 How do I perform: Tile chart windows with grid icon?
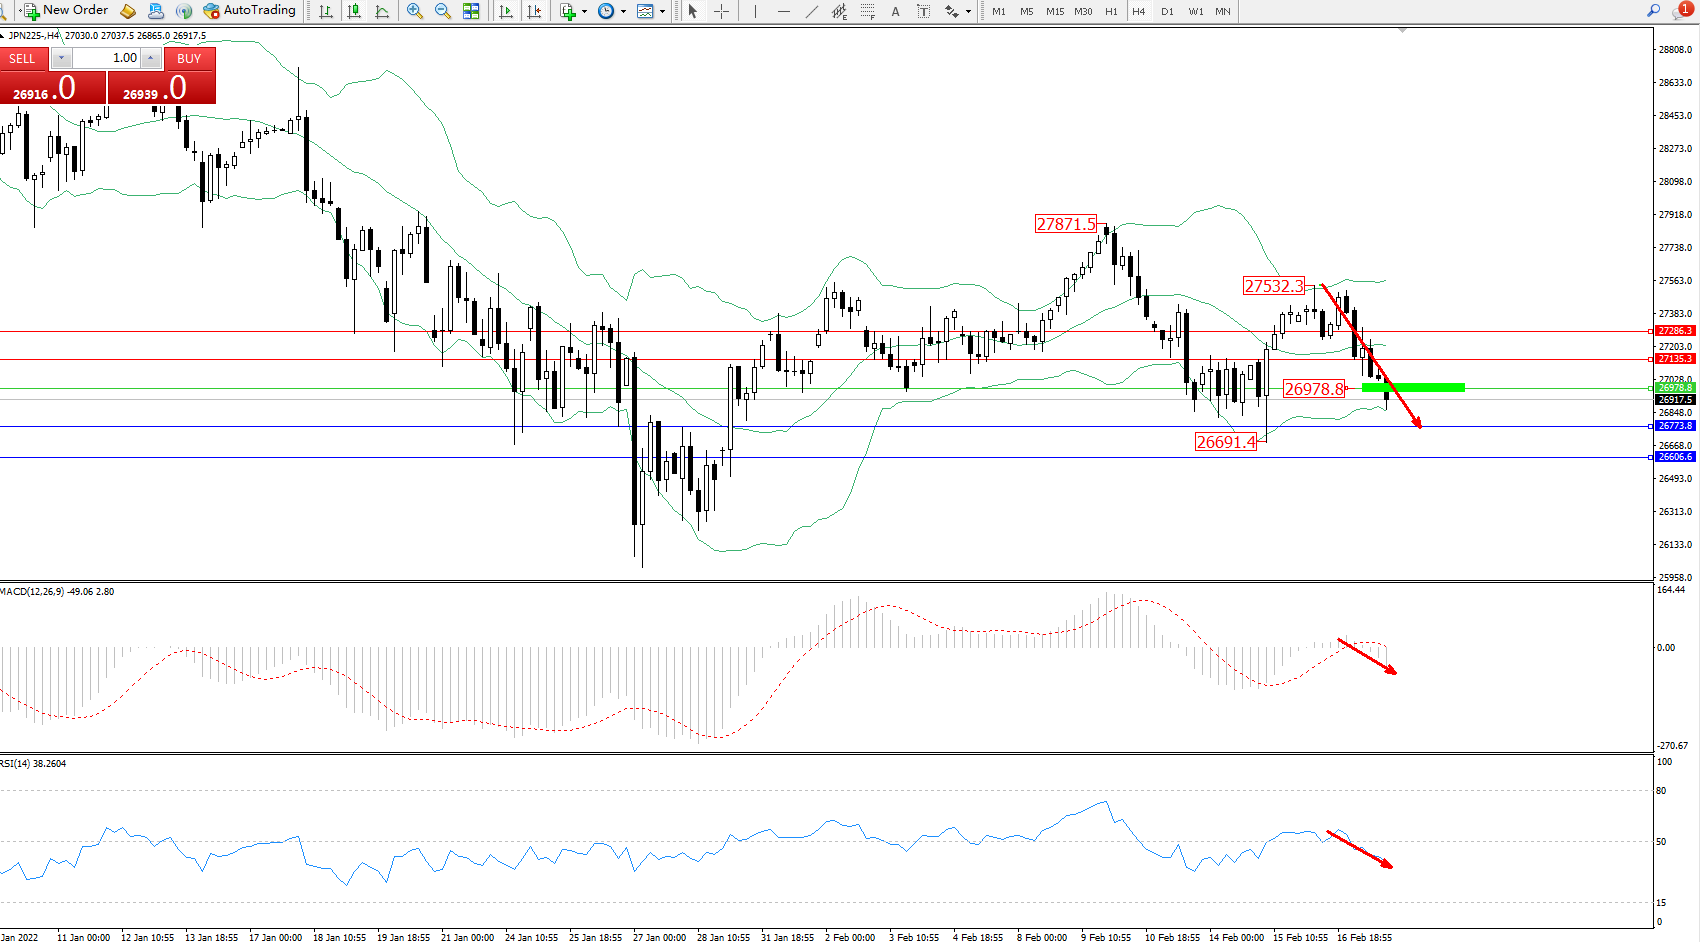471,11
